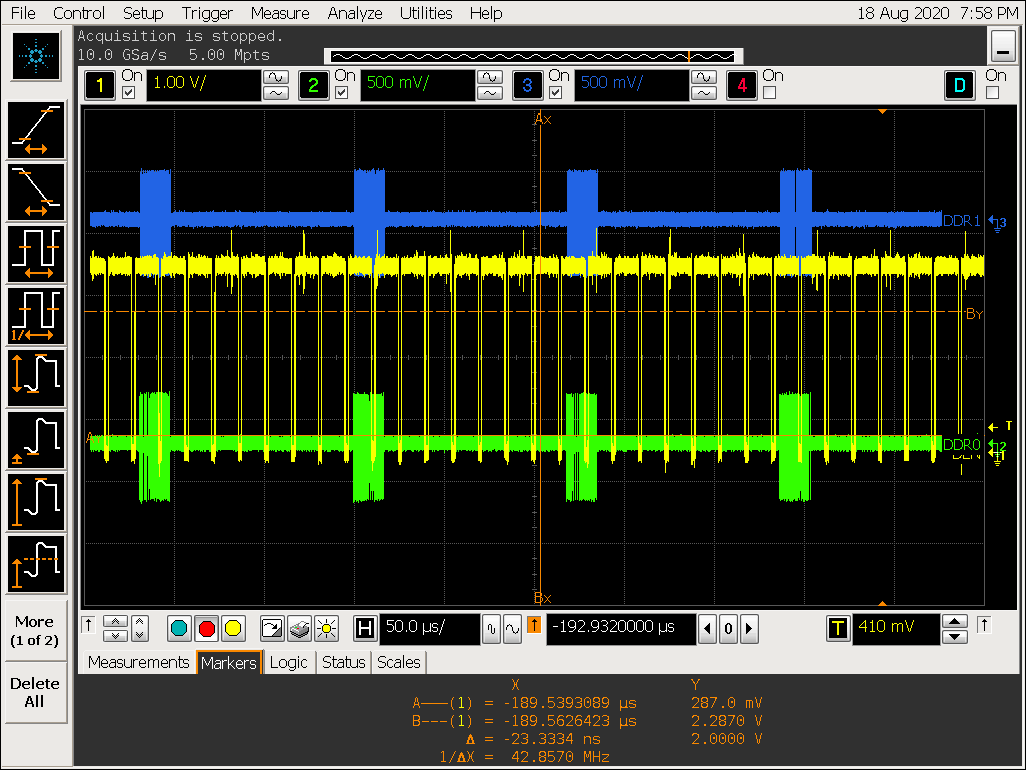Open the Trigger menu
This screenshot has width=1026, height=770.
coord(207,13)
